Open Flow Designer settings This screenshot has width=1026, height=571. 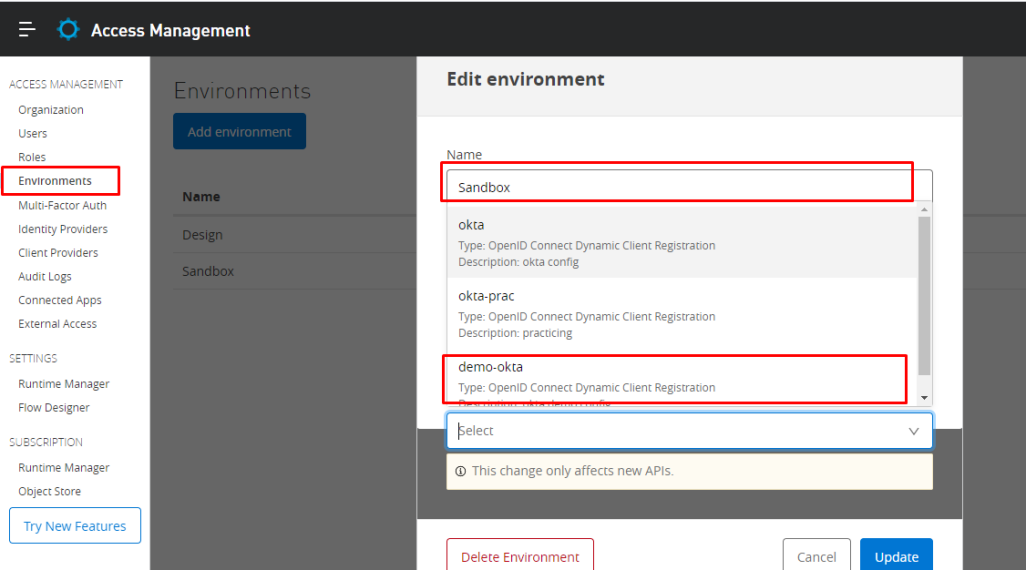(x=54, y=407)
